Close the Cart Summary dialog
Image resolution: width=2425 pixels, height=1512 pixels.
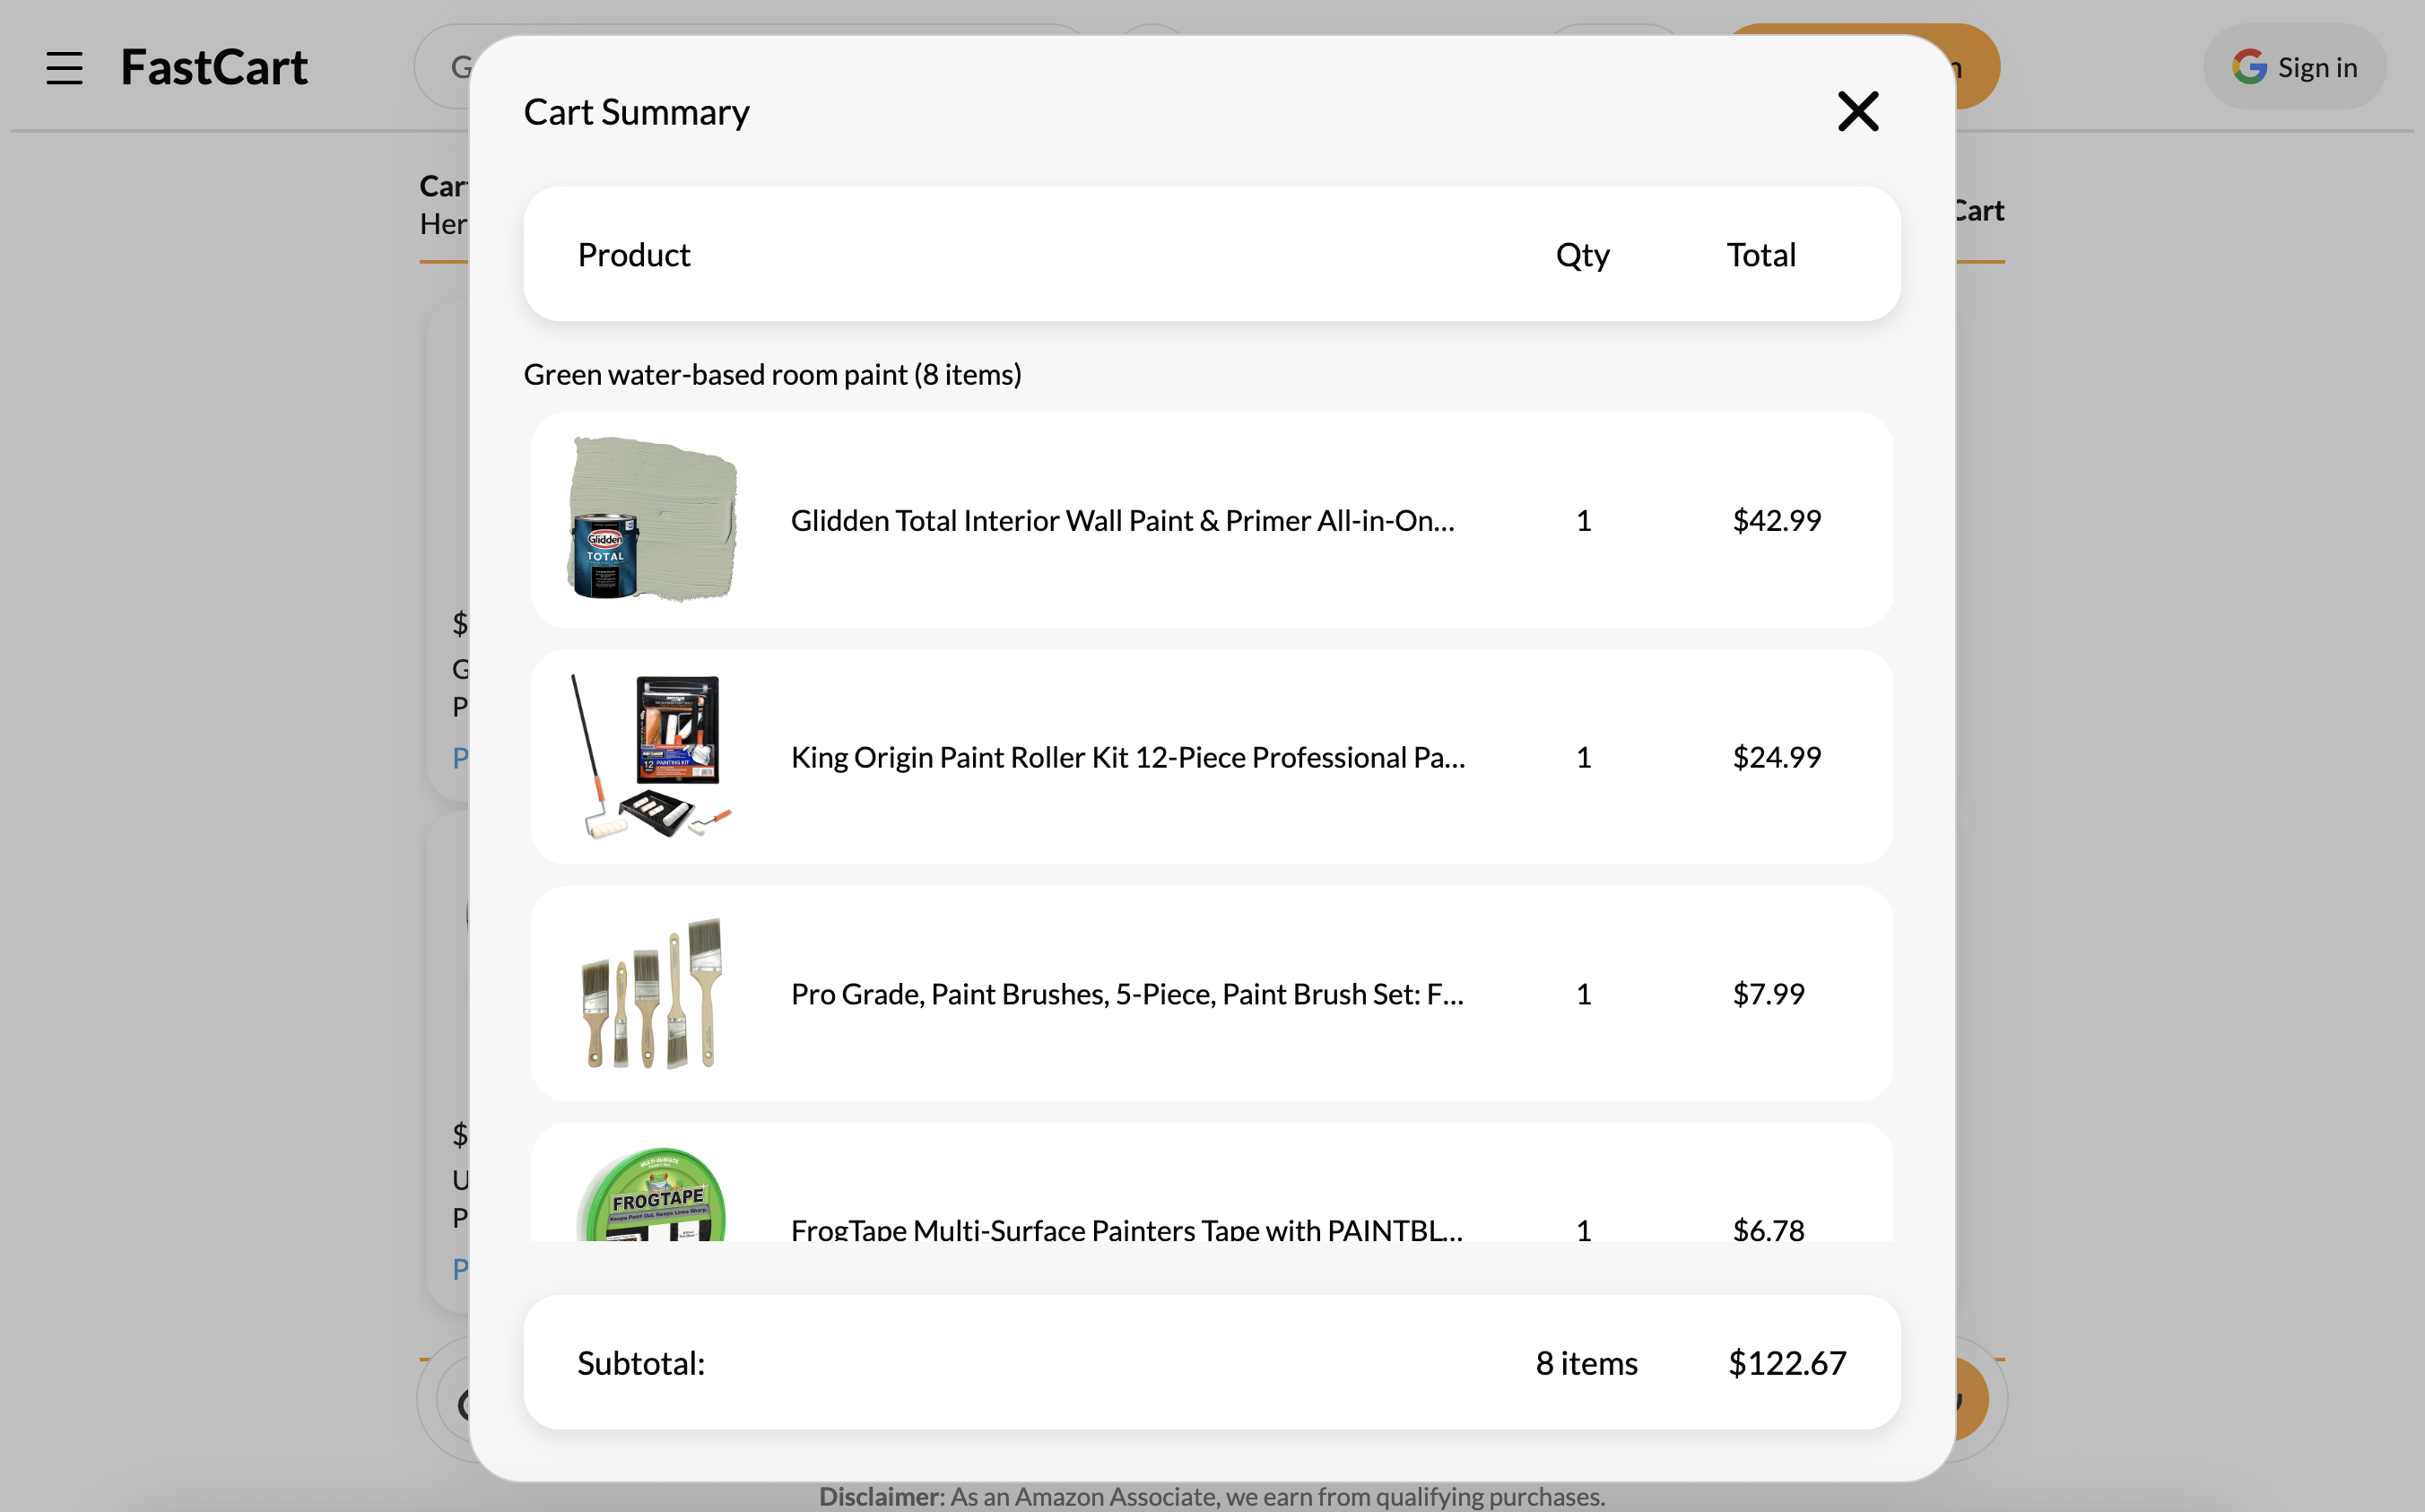pyautogui.click(x=1858, y=111)
